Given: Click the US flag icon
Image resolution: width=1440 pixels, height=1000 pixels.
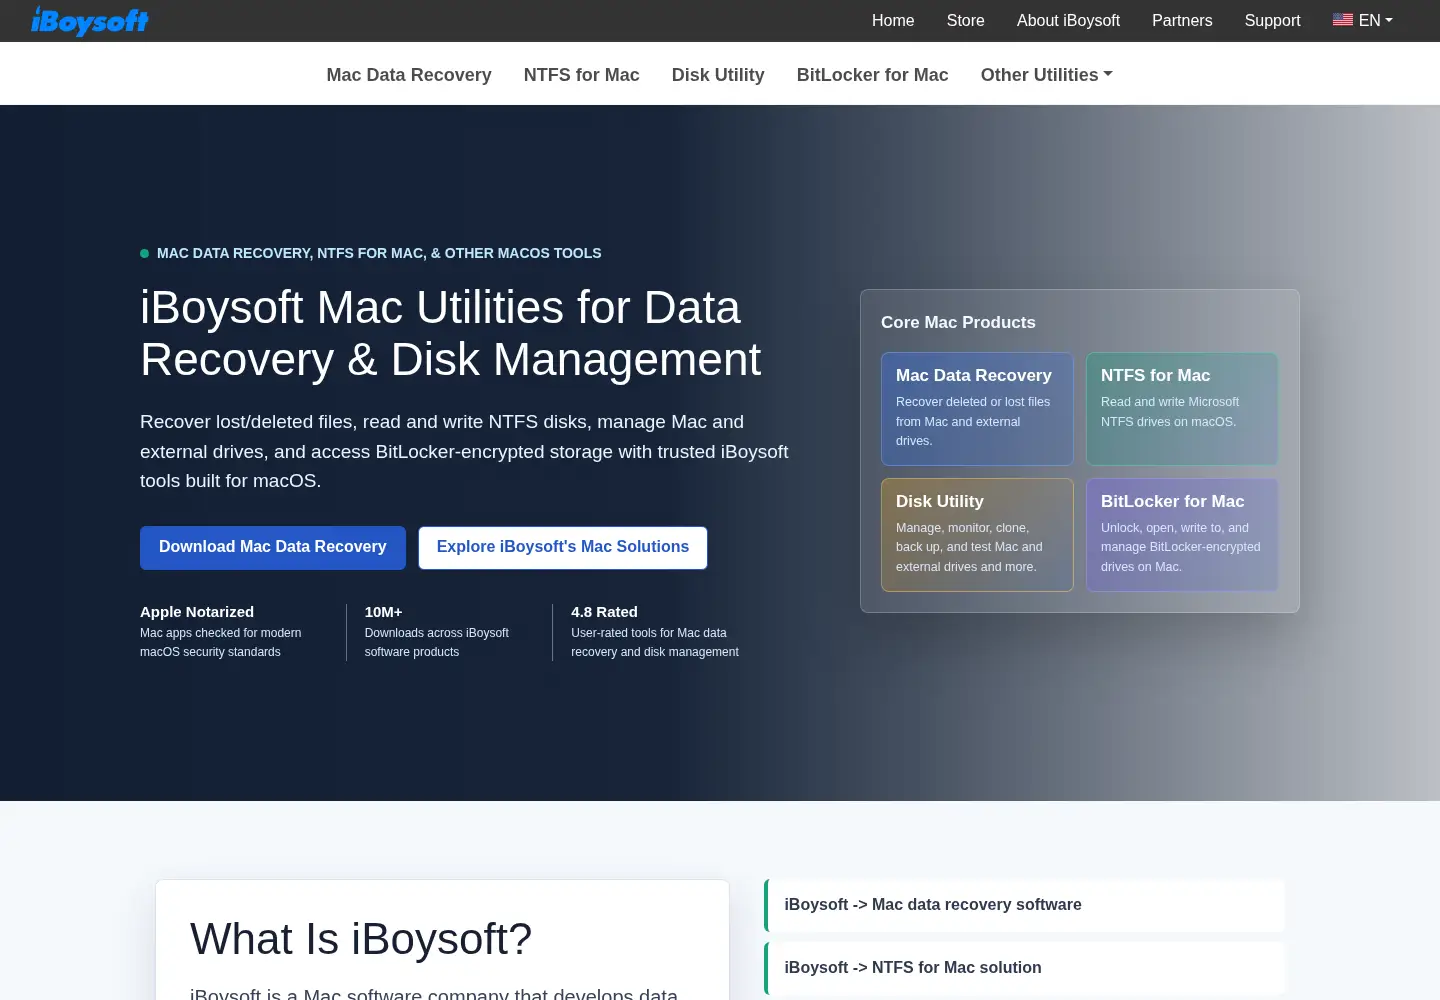Looking at the screenshot, I should click(1342, 20).
